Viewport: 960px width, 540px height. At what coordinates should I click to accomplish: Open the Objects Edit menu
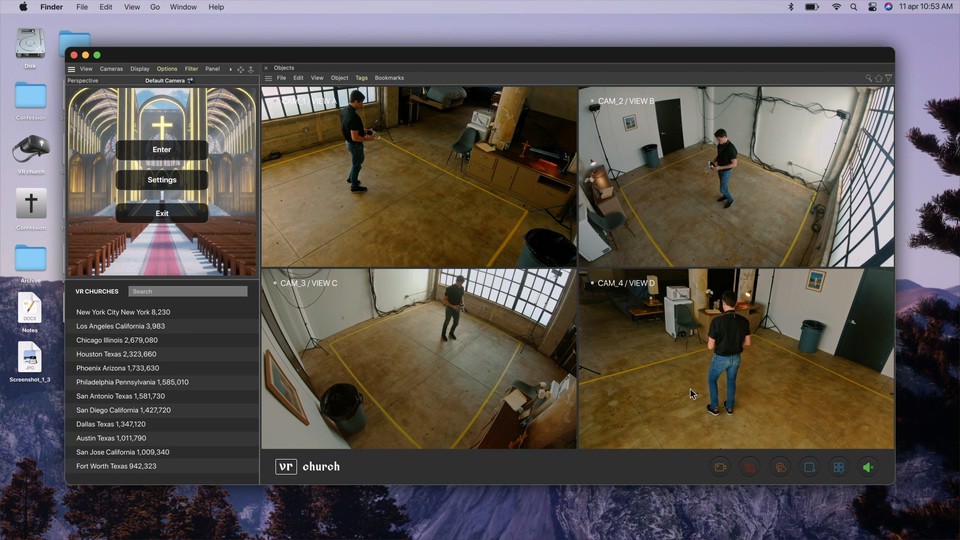point(298,78)
